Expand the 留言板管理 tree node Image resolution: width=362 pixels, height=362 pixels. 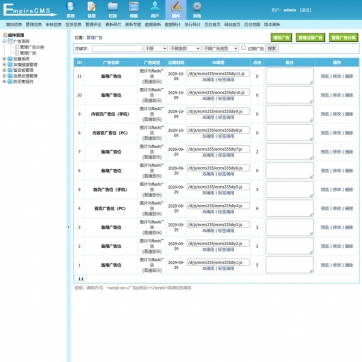click(x=4, y=70)
